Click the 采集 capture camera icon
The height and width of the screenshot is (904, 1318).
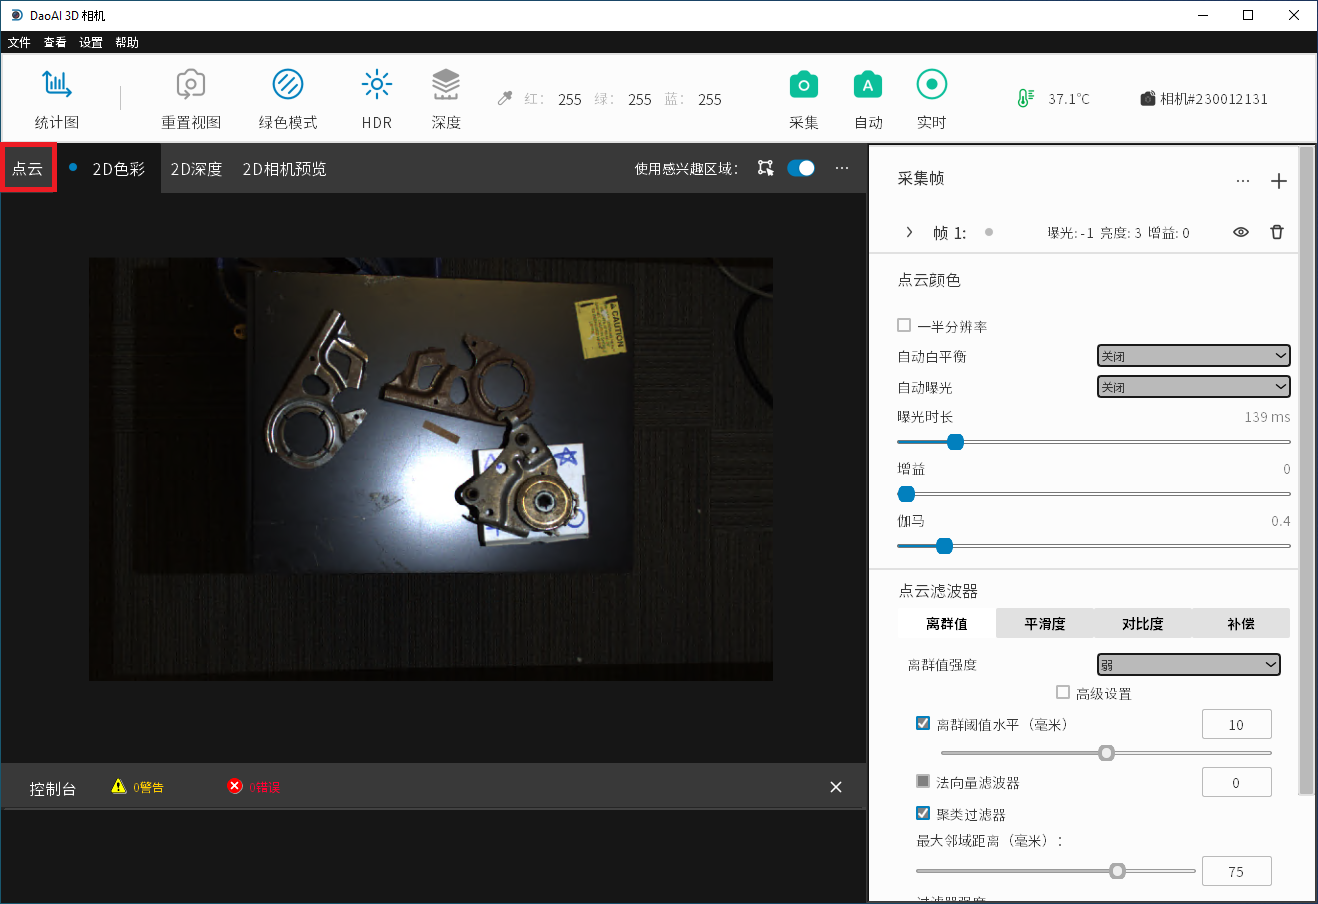coord(804,85)
